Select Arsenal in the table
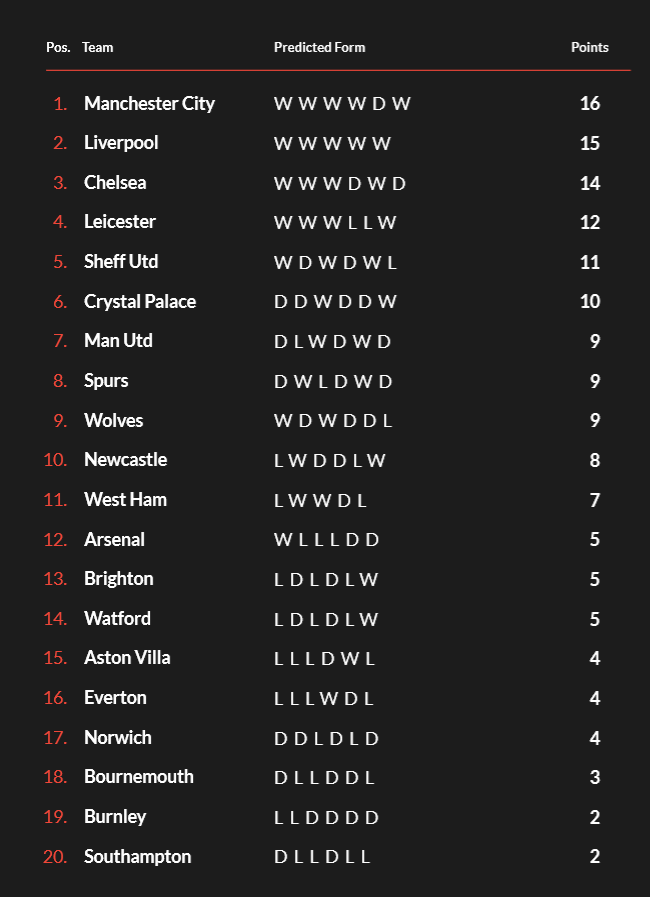This screenshot has width=650, height=897. [114, 540]
